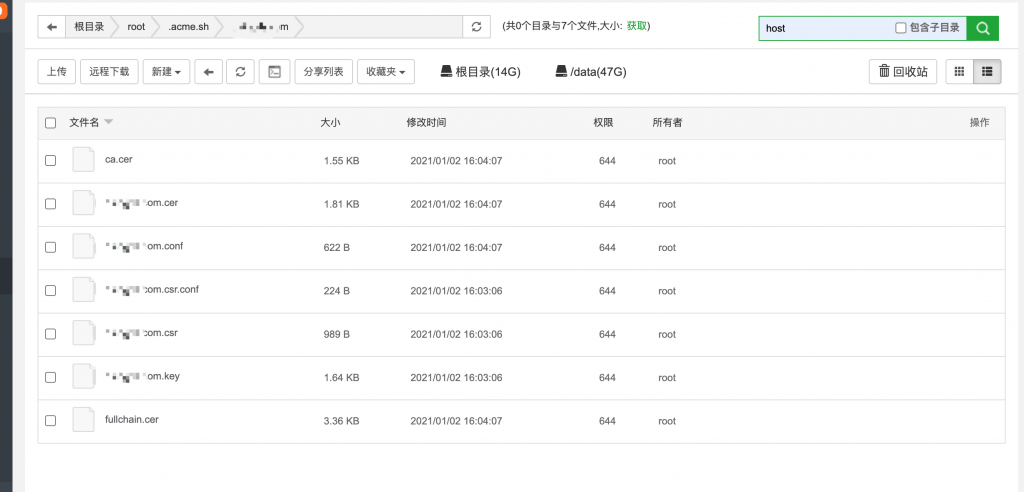
Task: Check the fullchain.cer row checkbox
Action: [50, 421]
